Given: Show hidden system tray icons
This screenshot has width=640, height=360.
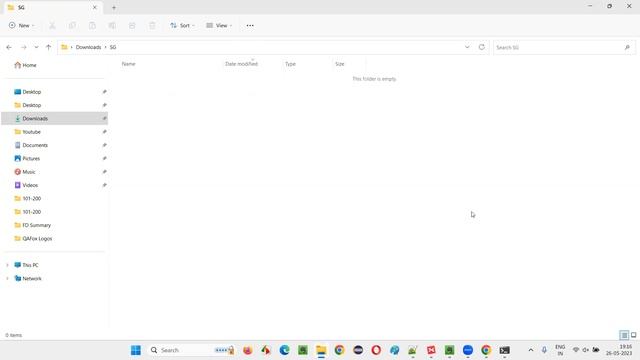Looking at the screenshot, I should click(x=531, y=350).
